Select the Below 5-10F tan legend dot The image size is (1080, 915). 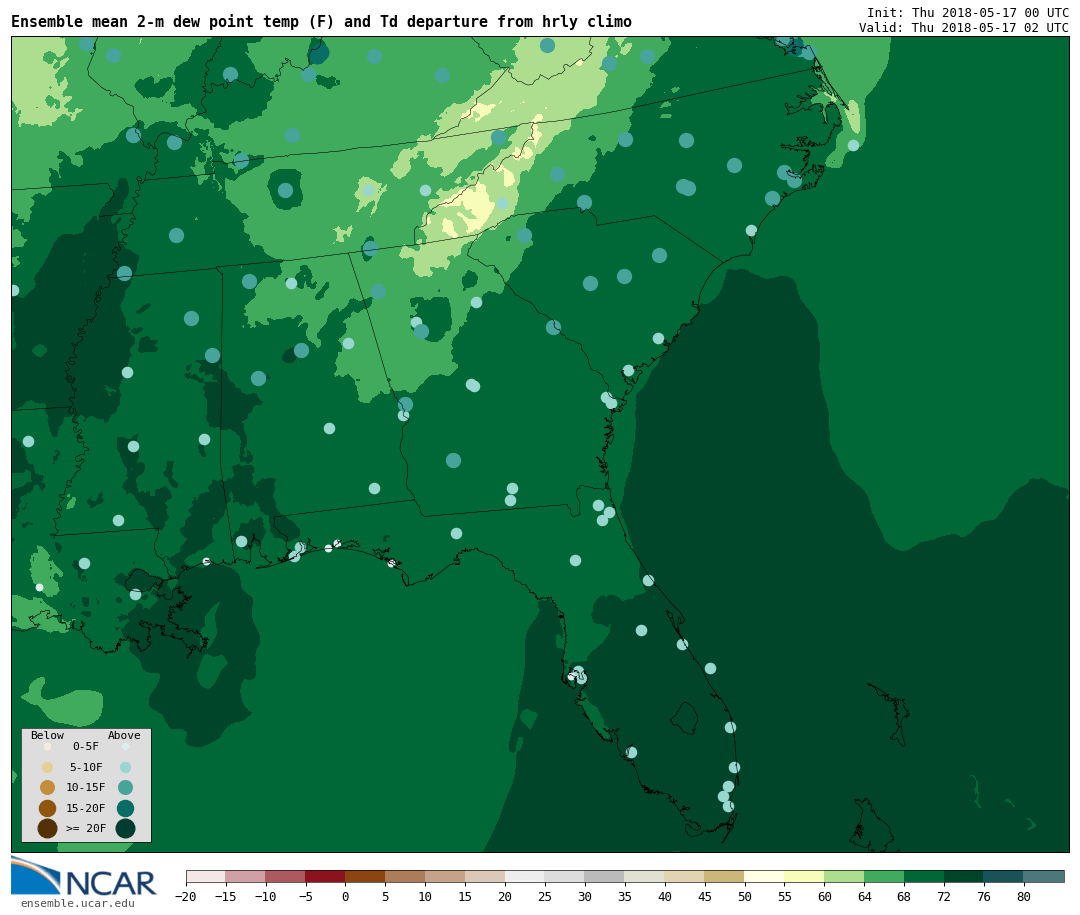(48, 767)
